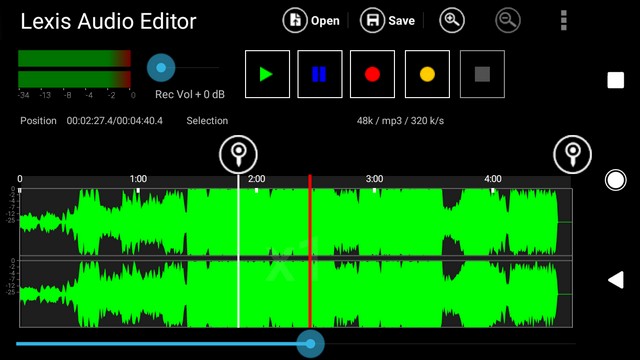Save the current audio file

[x=387, y=20]
